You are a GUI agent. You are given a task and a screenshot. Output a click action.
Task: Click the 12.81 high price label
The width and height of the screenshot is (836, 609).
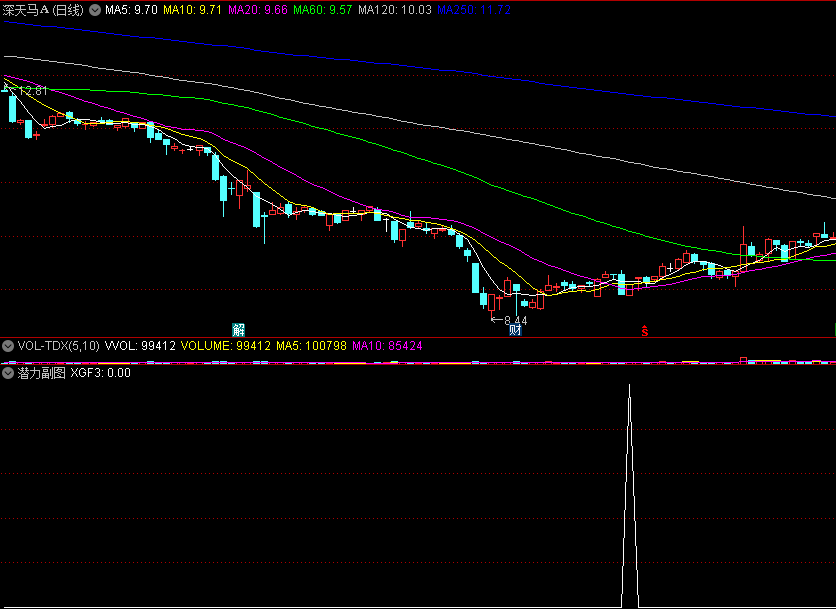pyautogui.click(x=33, y=91)
